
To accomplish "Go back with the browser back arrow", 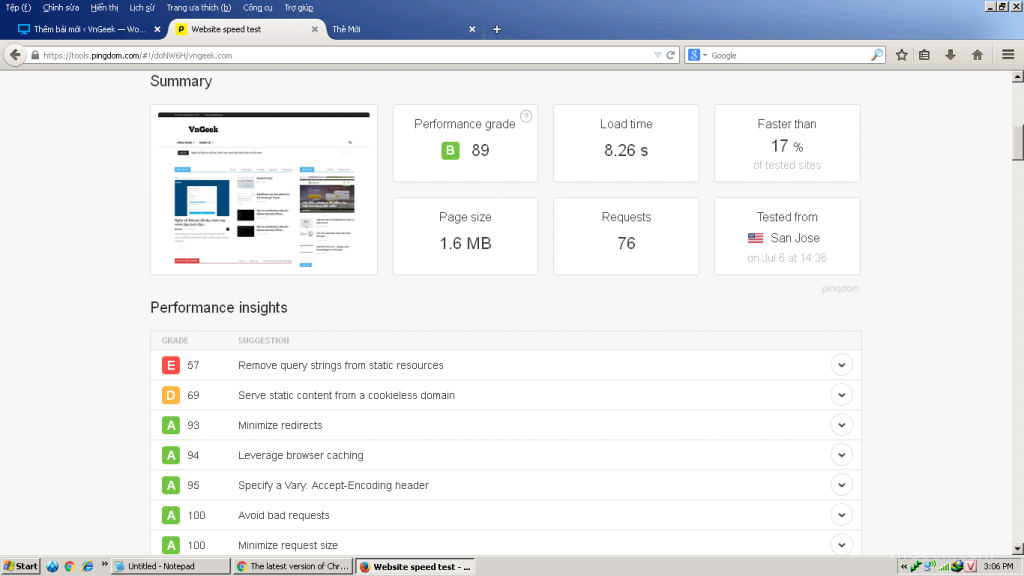I will click(15, 55).
